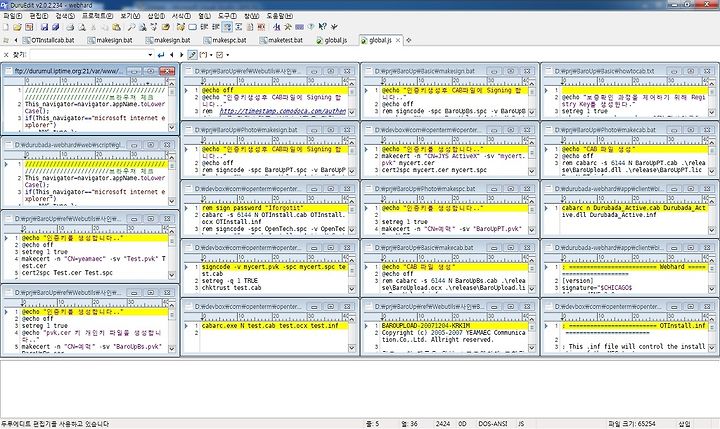This screenshot has height=429, width=720.
Task: Click the line 'chktrust test.cab'
Action: pos(231,288)
